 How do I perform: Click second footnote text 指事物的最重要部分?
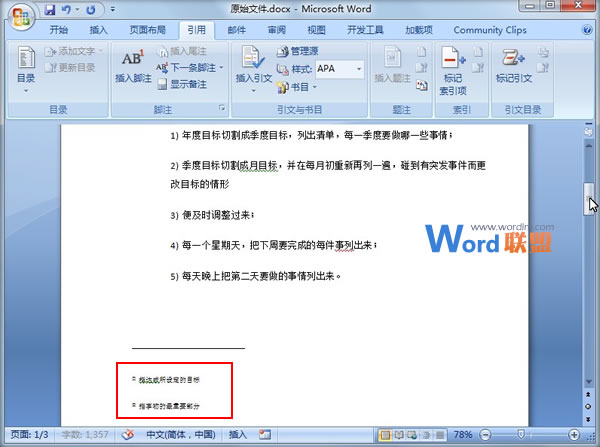tap(169, 406)
